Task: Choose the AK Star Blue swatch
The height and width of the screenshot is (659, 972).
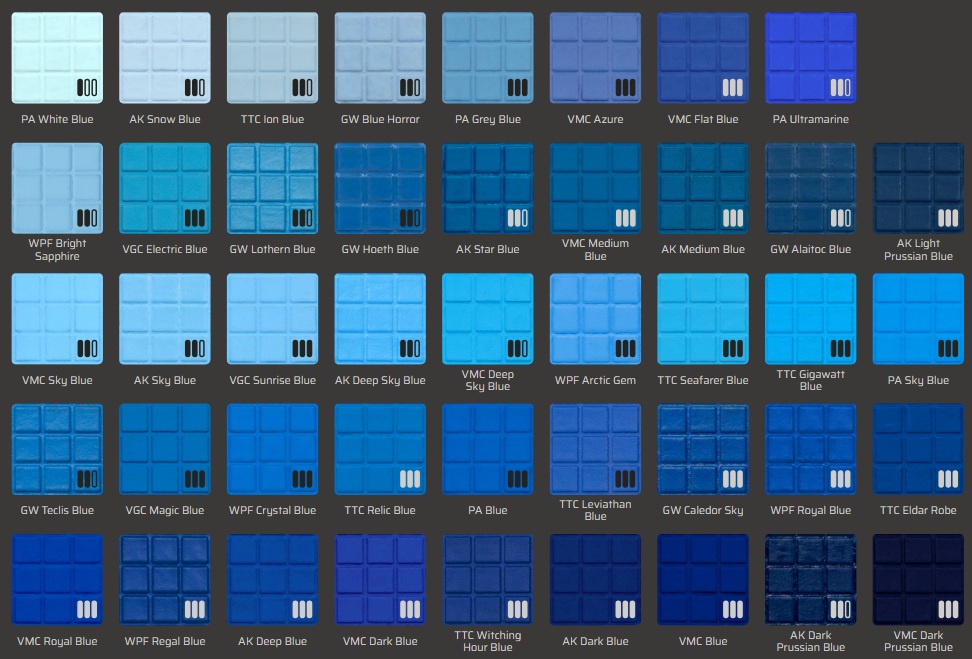Action: [x=488, y=188]
